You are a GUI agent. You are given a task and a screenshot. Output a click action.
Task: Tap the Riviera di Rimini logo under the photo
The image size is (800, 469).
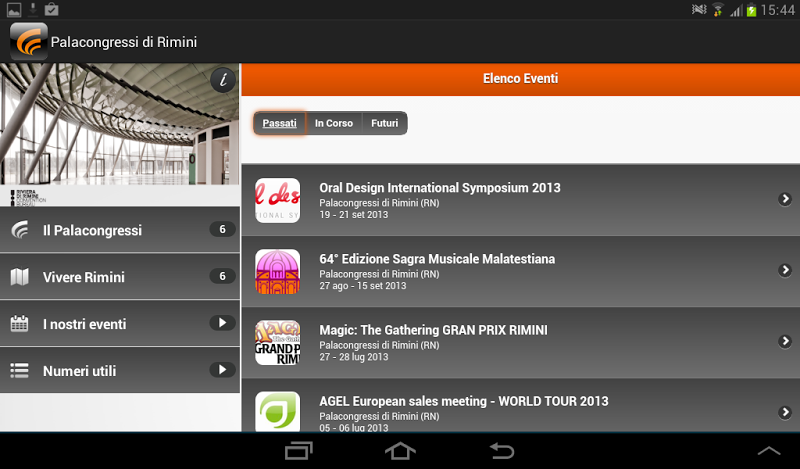pos(28,197)
